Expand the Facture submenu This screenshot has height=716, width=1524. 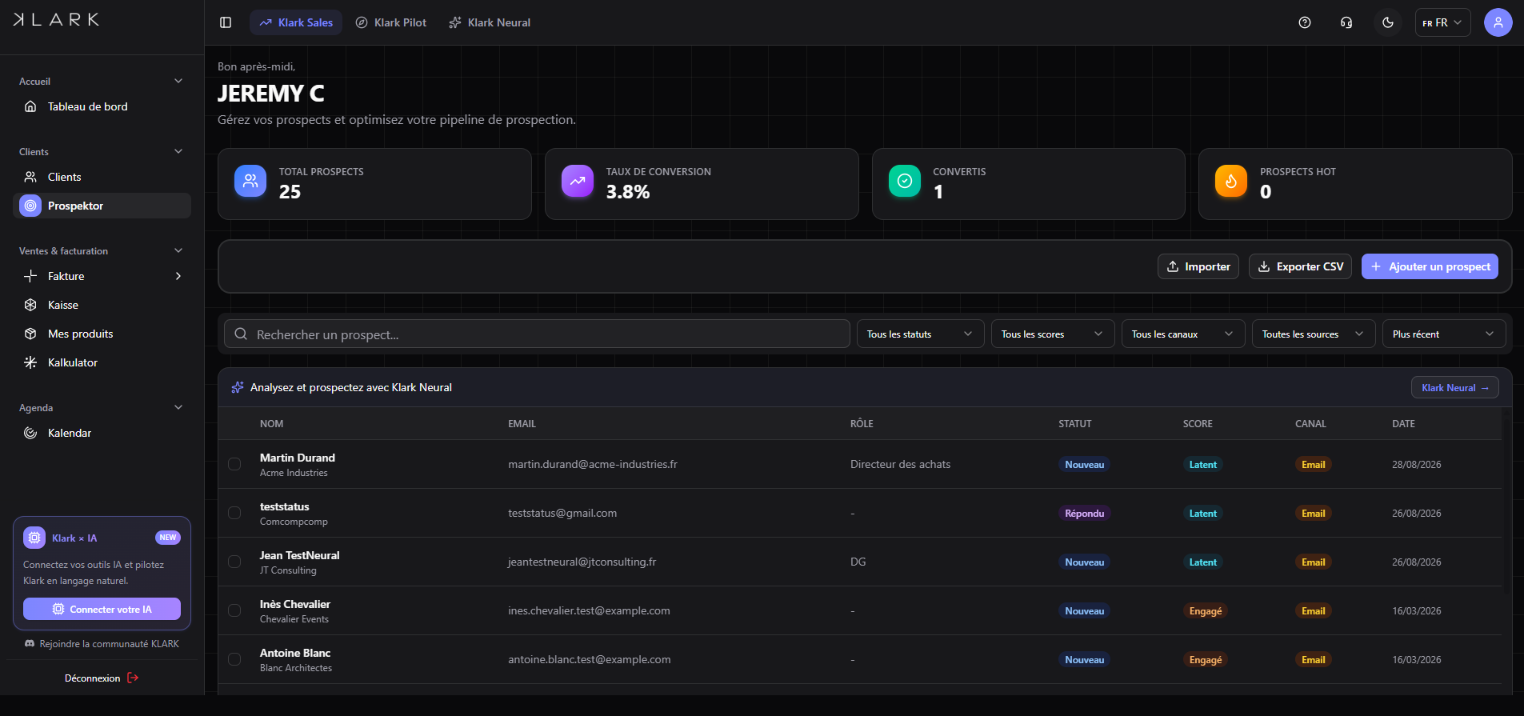pyautogui.click(x=178, y=276)
